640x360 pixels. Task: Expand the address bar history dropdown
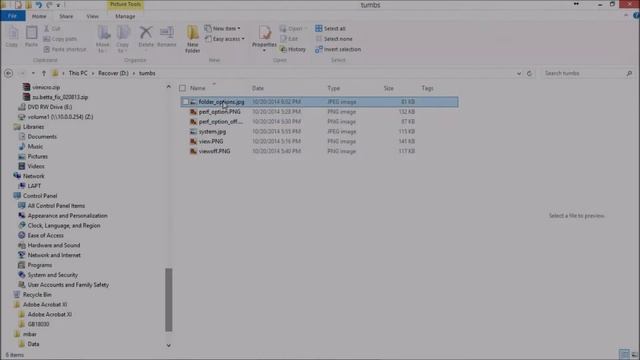[x=519, y=73]
